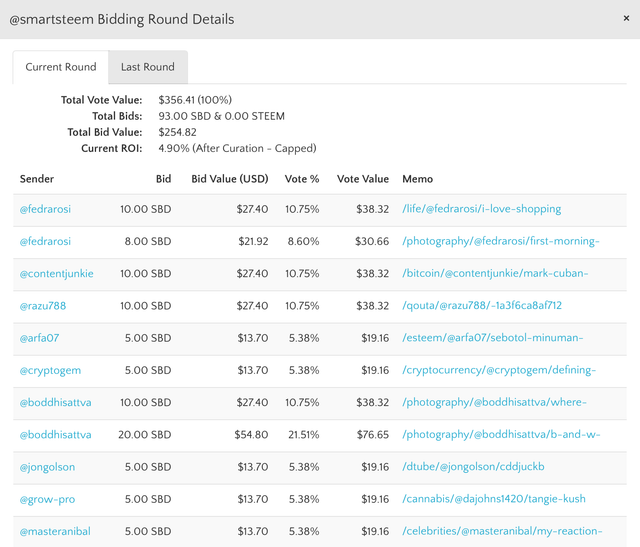Click the Sender column header
The height and width of the screenshot is (547, 640).
pyautogui.click(x=37, y=179)
